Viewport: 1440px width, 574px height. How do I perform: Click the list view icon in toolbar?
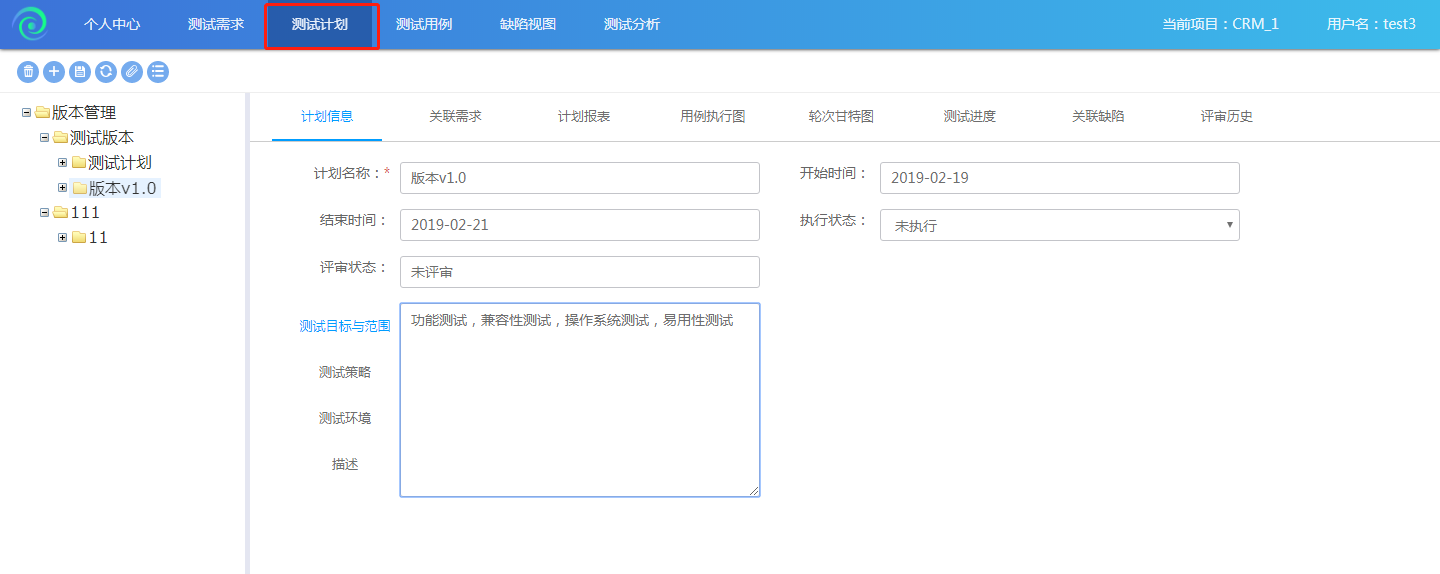pos(158,71)
